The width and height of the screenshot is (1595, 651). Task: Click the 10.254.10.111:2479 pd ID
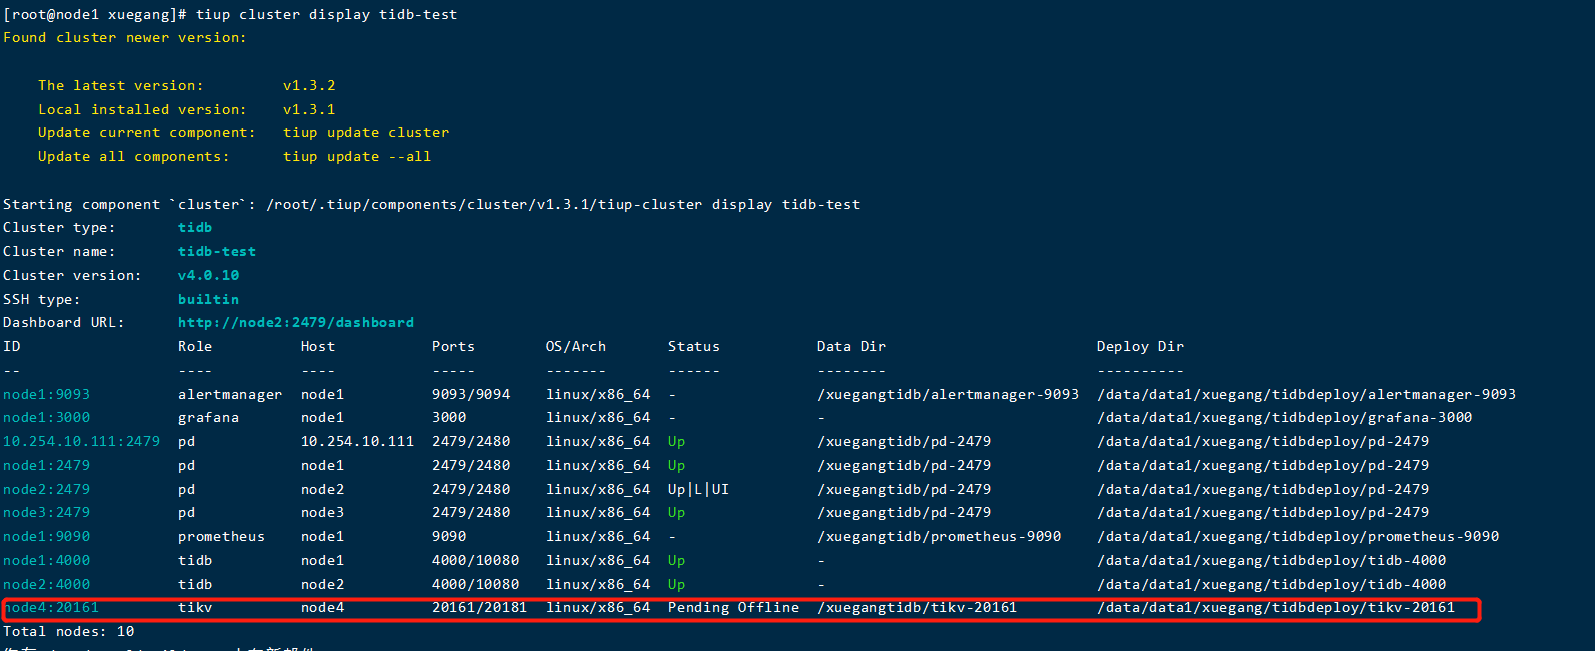(81, 441)
